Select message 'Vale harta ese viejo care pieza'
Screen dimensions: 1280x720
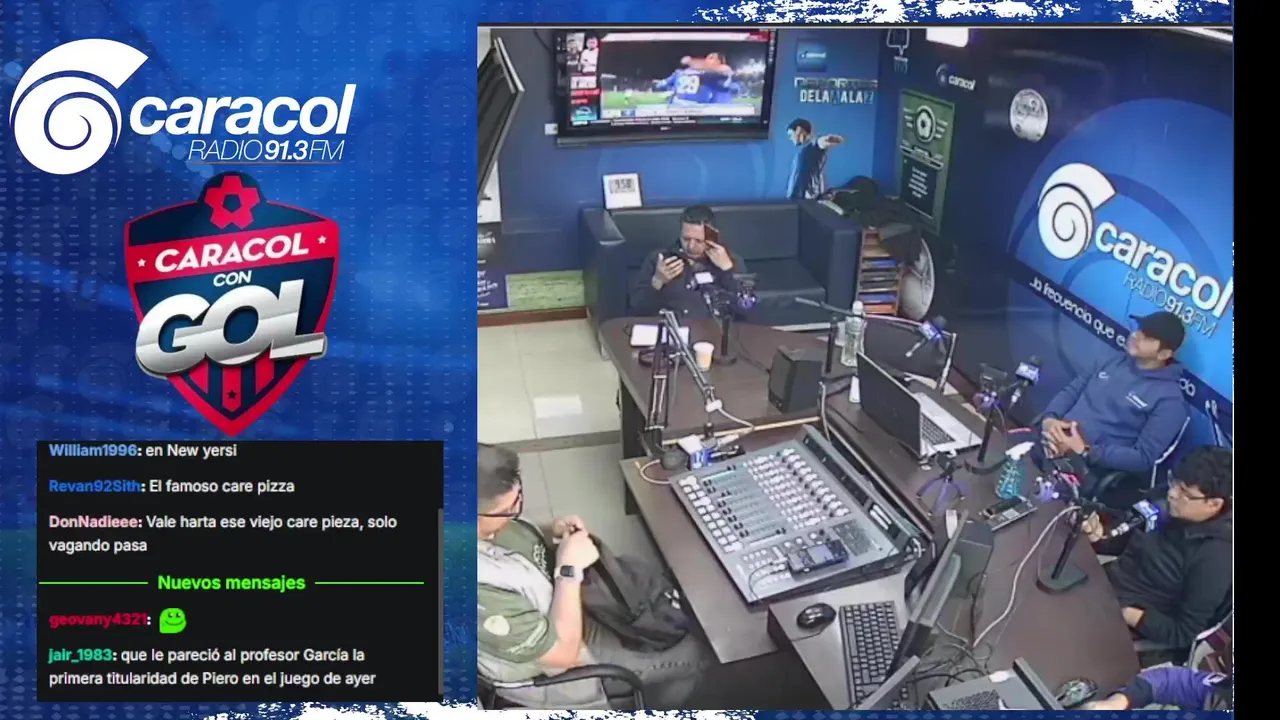click(222, 534)
